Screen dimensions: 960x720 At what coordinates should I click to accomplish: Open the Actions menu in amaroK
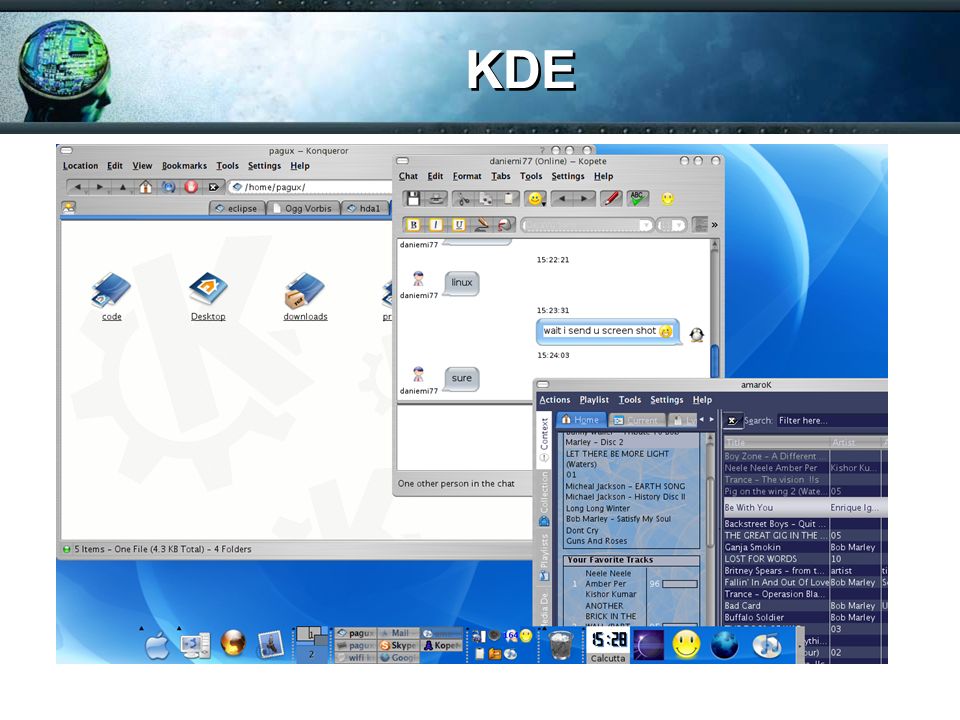click(555, 400)
